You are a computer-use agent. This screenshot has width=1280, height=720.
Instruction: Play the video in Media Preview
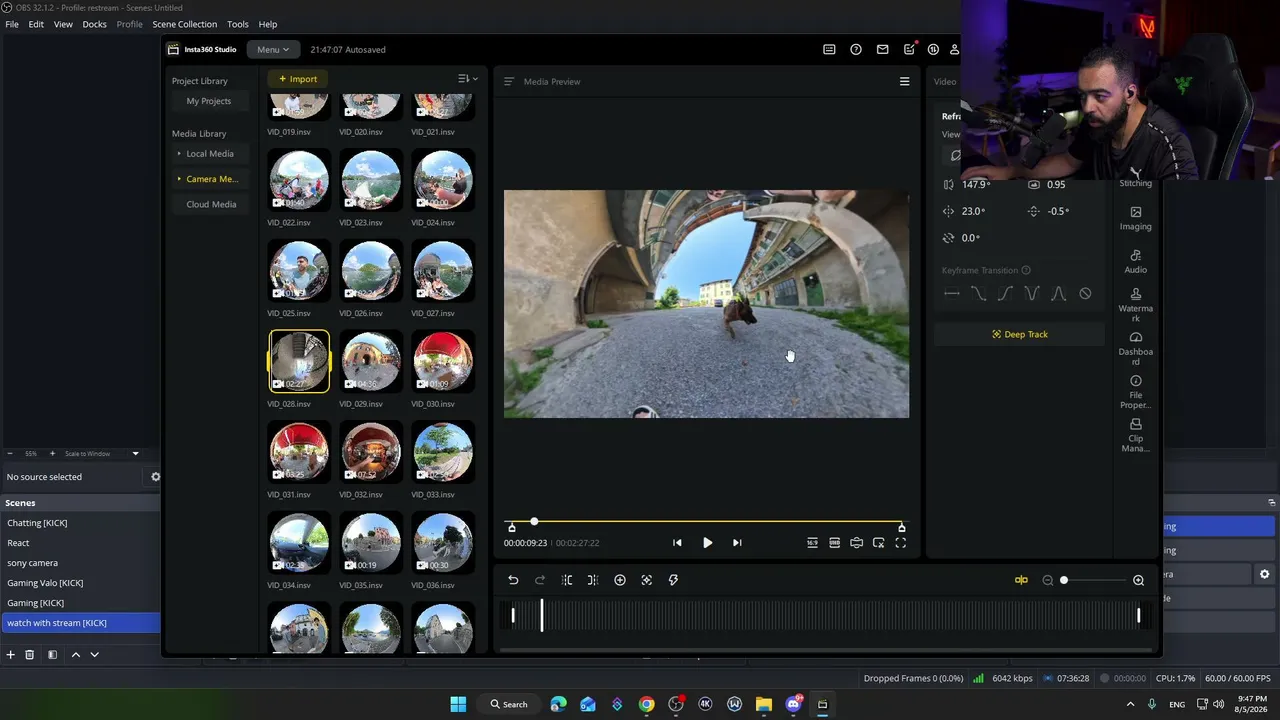pyautogui.click(x=707, y=543)
